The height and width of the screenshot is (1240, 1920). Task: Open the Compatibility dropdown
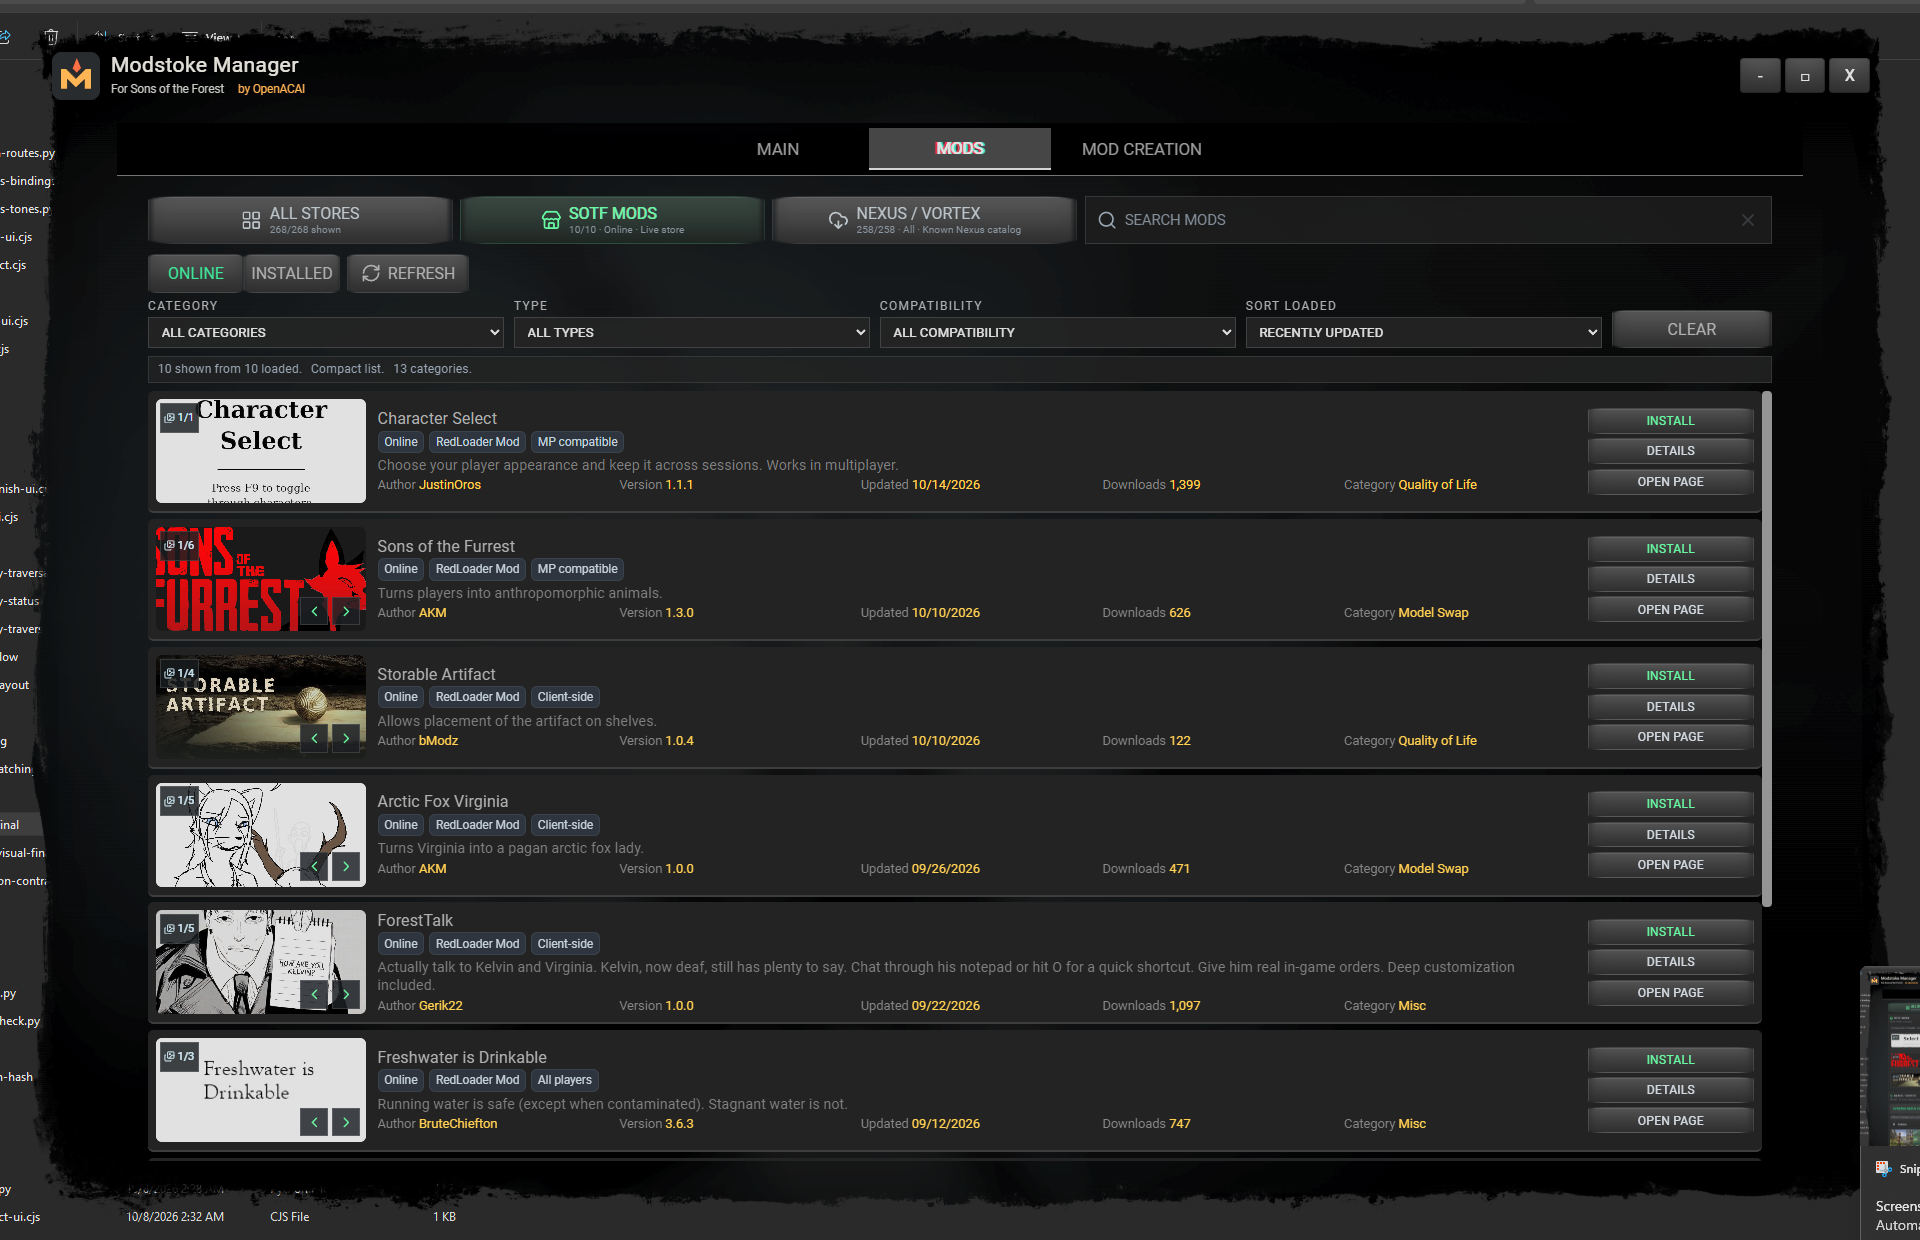[1057, 332]
